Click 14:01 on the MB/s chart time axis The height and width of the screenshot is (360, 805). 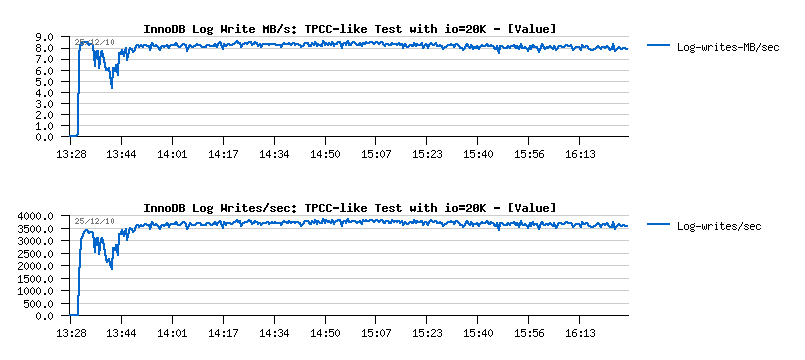pyautogui.click(x=172, y=155)
